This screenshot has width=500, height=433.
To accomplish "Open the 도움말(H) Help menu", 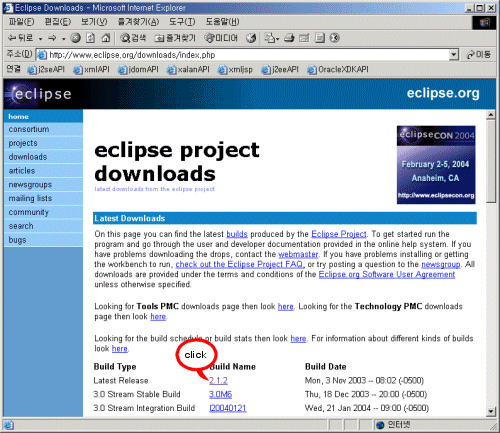I will point(222,22).
